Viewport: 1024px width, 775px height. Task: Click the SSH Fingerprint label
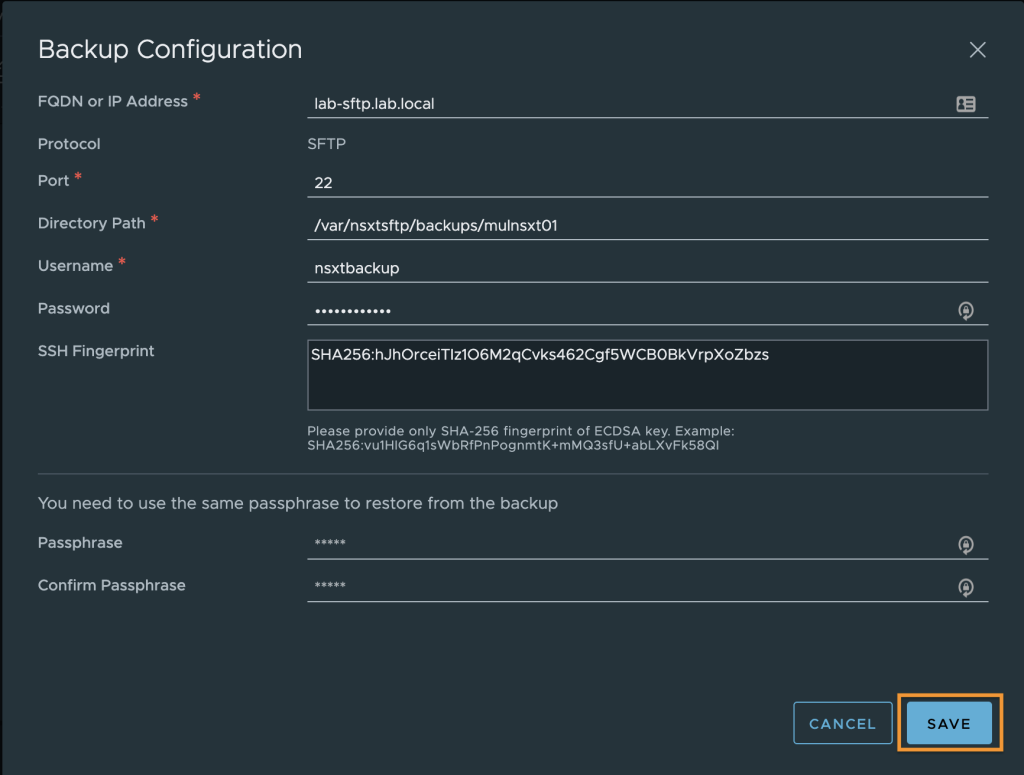click(x=96, y=351)
